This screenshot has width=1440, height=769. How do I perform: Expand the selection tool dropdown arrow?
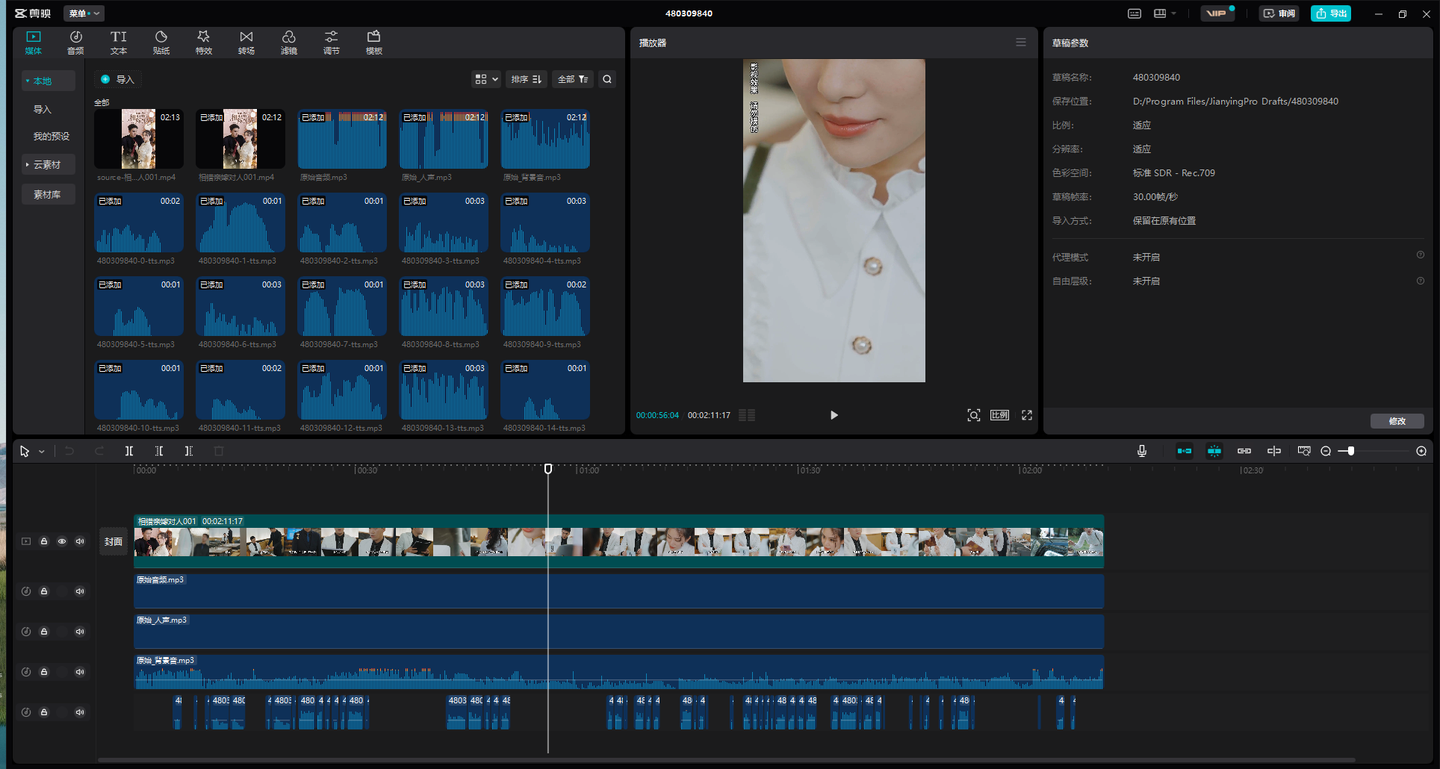(x=42, y=452)
